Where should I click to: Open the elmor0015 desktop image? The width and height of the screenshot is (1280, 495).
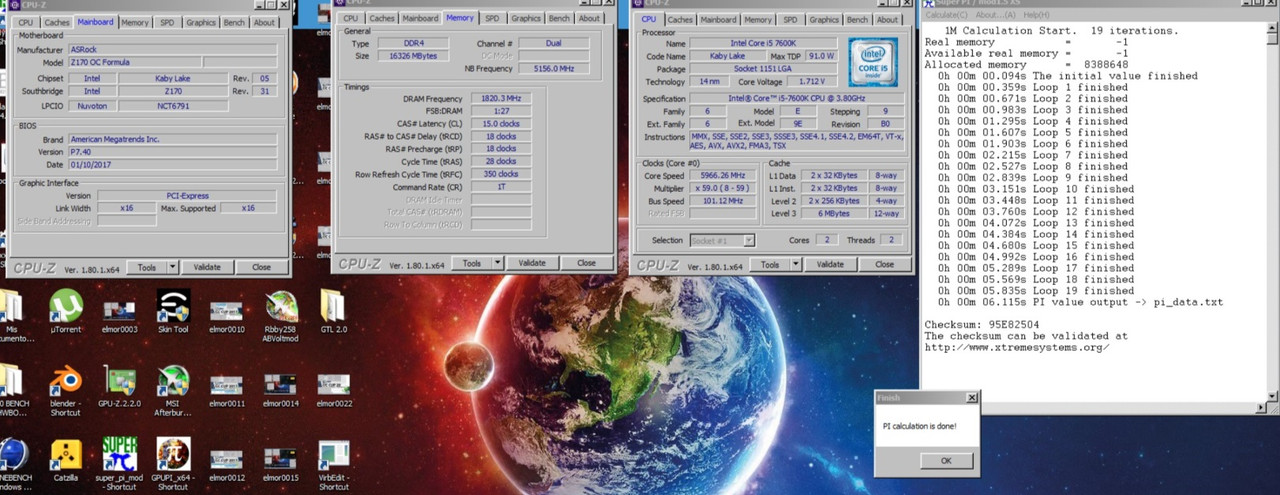[x=281, y=464]
